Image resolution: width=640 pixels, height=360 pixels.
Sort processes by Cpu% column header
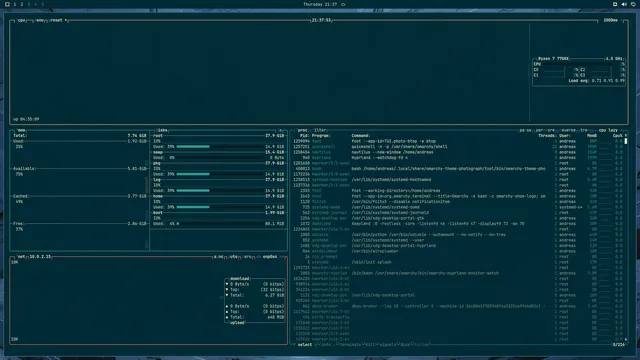[618, 136]
